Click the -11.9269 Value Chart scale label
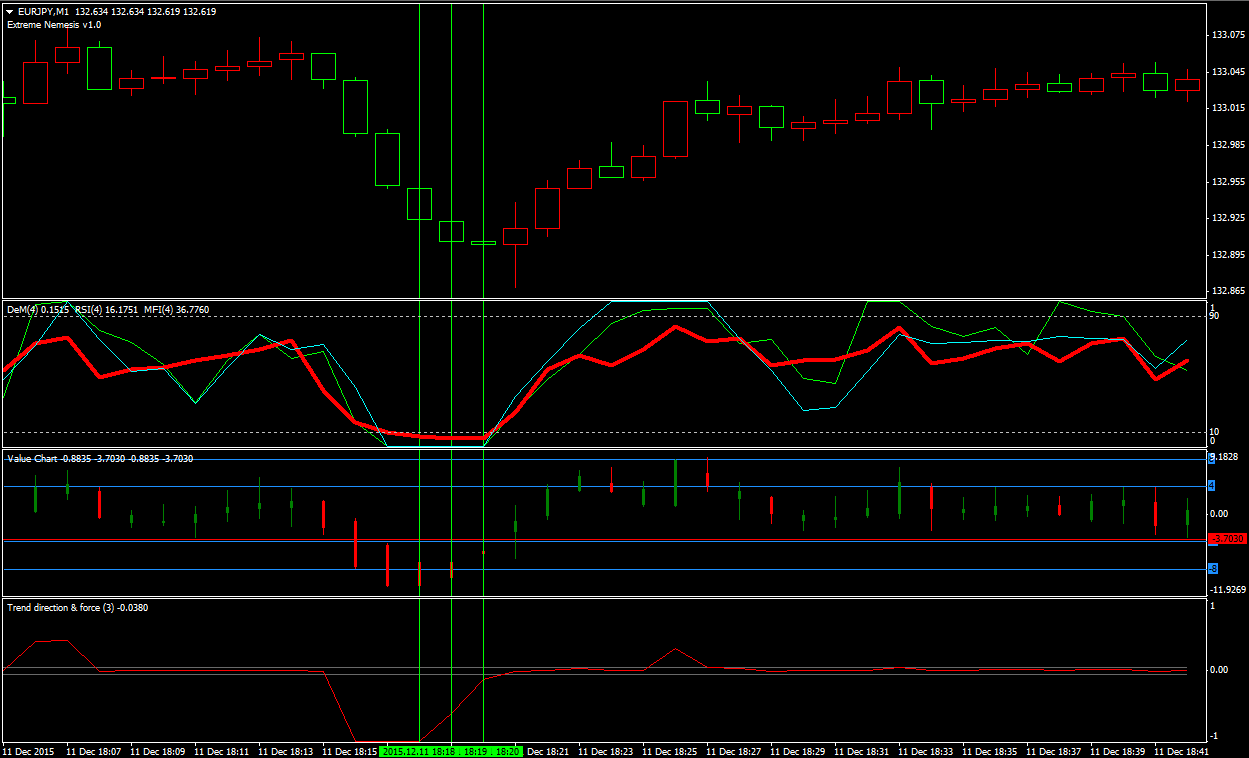 pyautogui.click(x=1227, y=589)
